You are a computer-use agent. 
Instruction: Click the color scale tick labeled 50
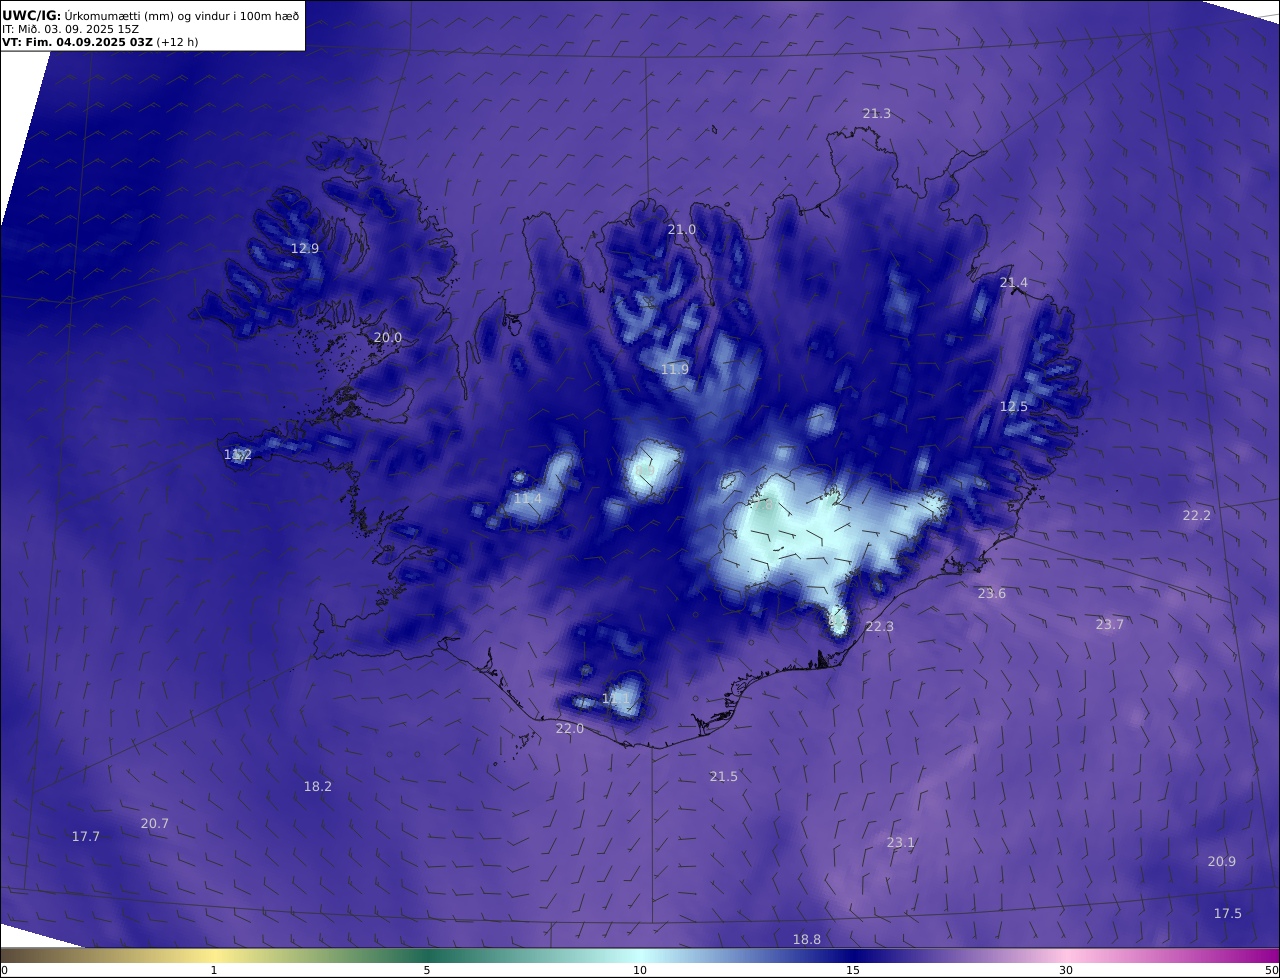coord(1272,971)
